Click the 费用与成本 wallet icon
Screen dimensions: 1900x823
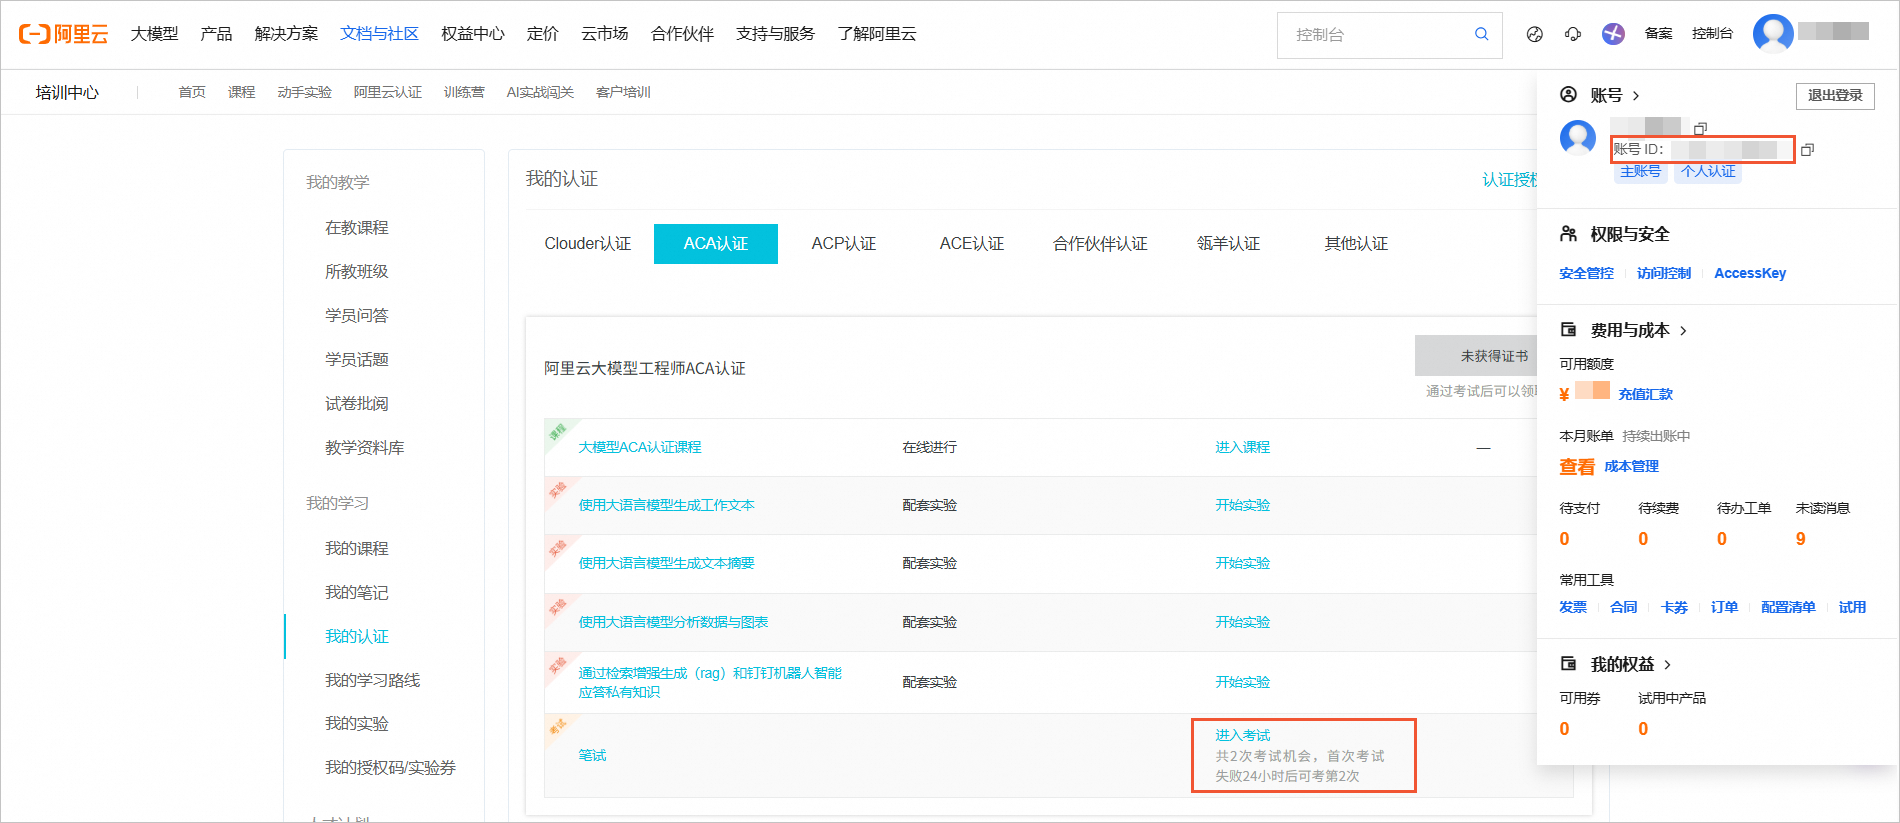click(x=1568, y=330)
